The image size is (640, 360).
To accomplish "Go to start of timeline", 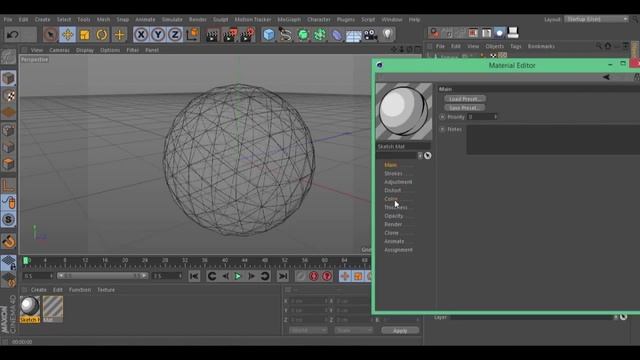I will pos(194,276).
